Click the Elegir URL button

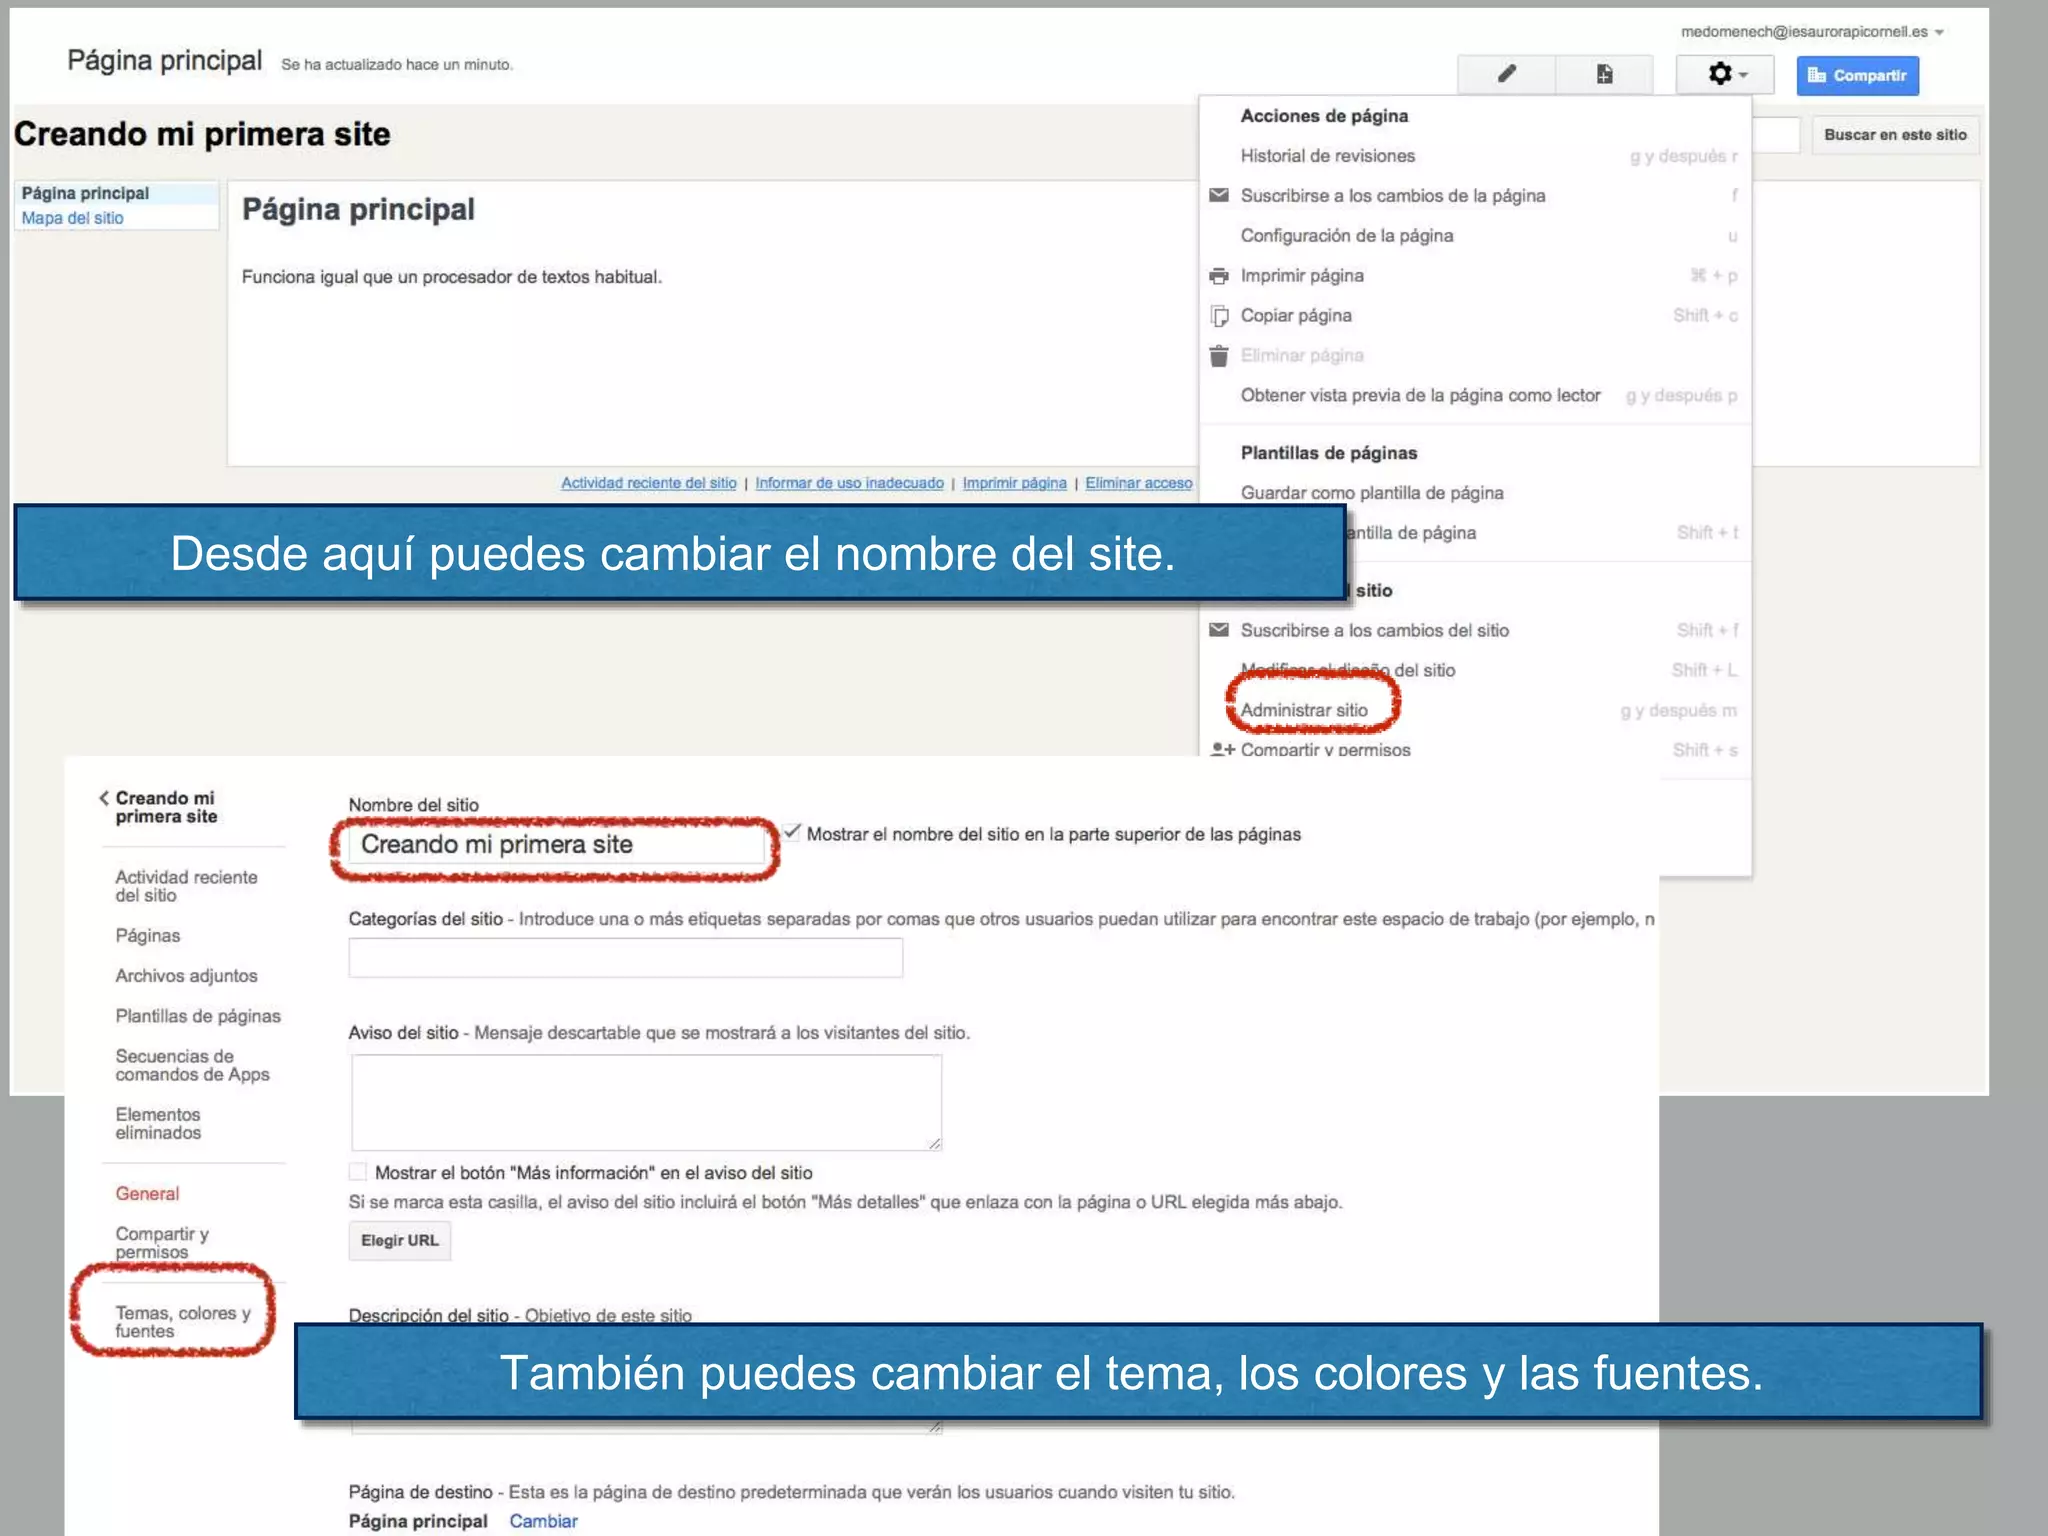pyautogui.click(x=399, y=1241)
